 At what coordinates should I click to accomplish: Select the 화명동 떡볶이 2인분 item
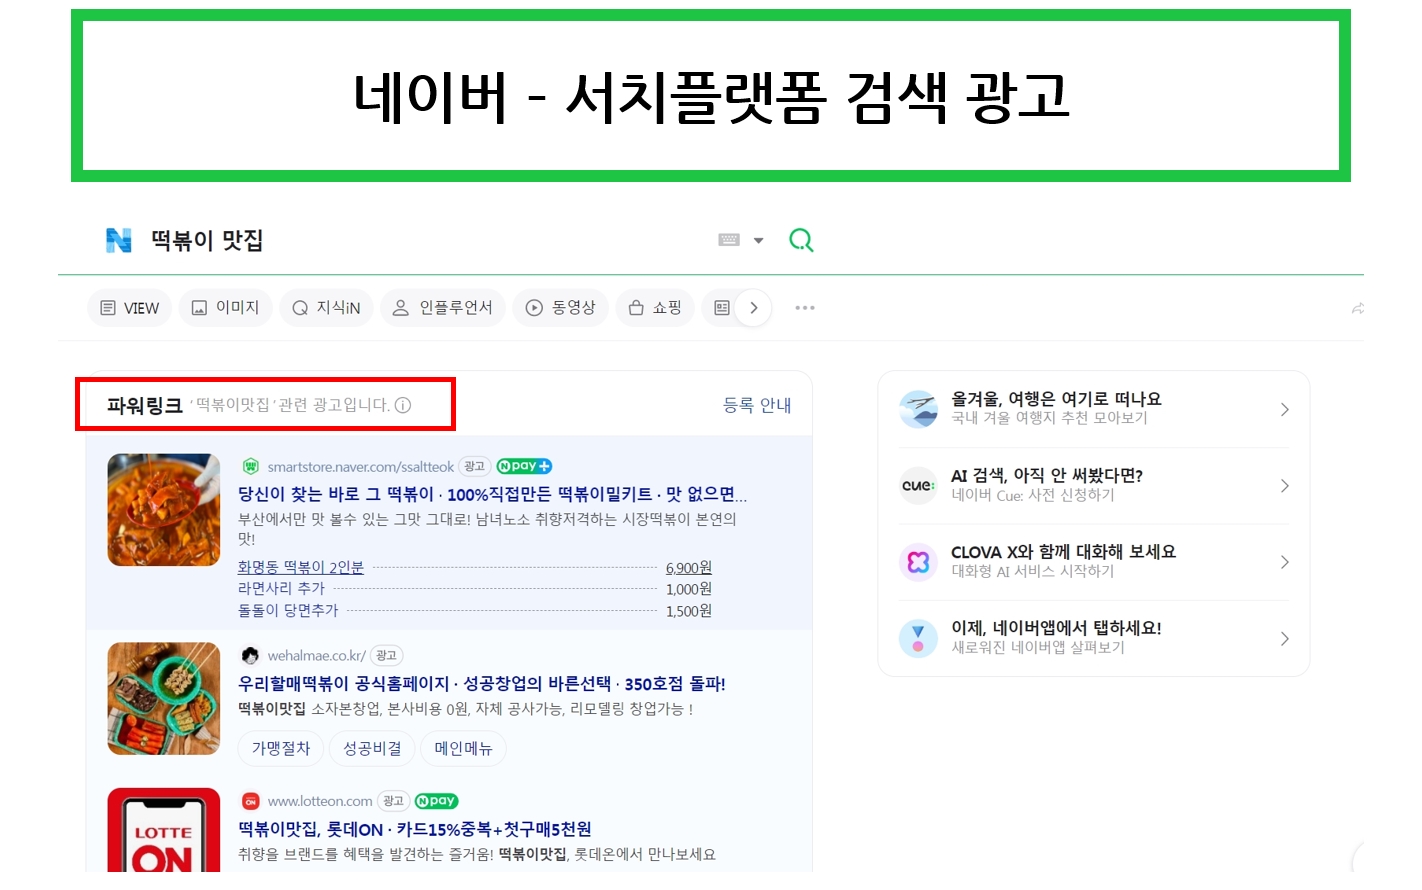tap(301, 567)
